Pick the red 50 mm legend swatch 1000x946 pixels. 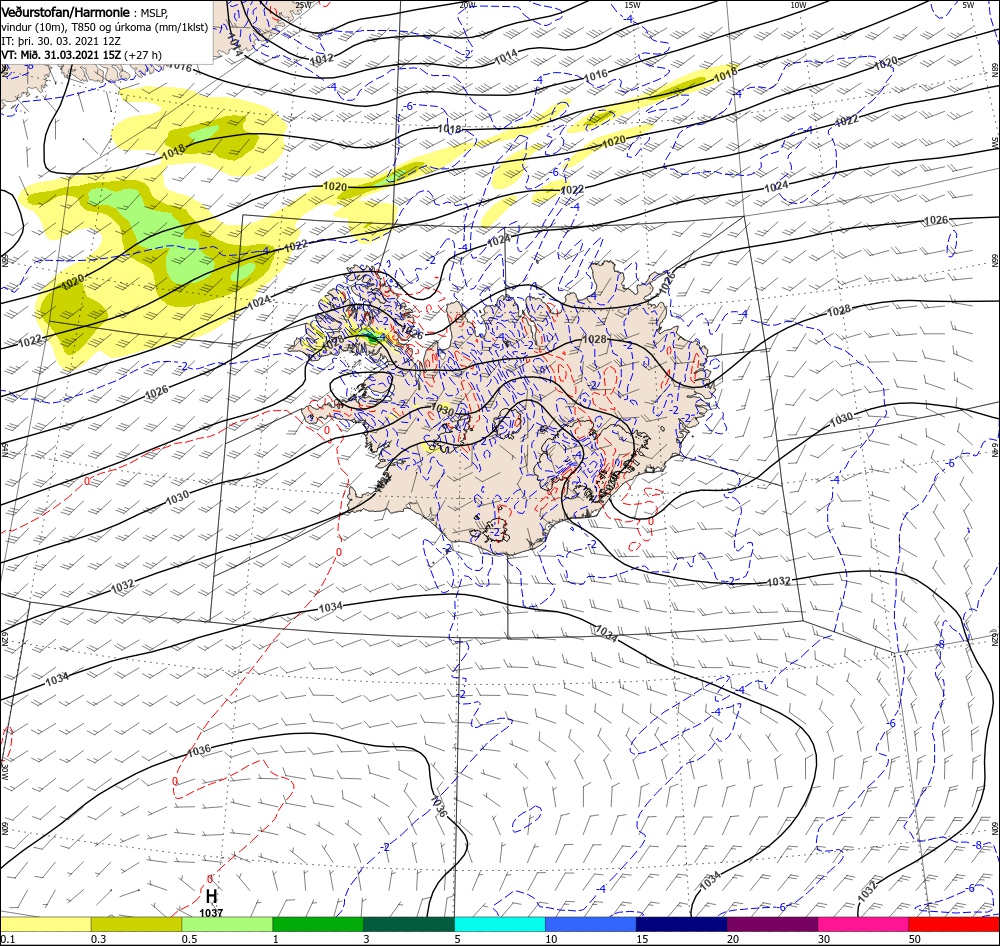pyautogui.click(x=954, y=924)
